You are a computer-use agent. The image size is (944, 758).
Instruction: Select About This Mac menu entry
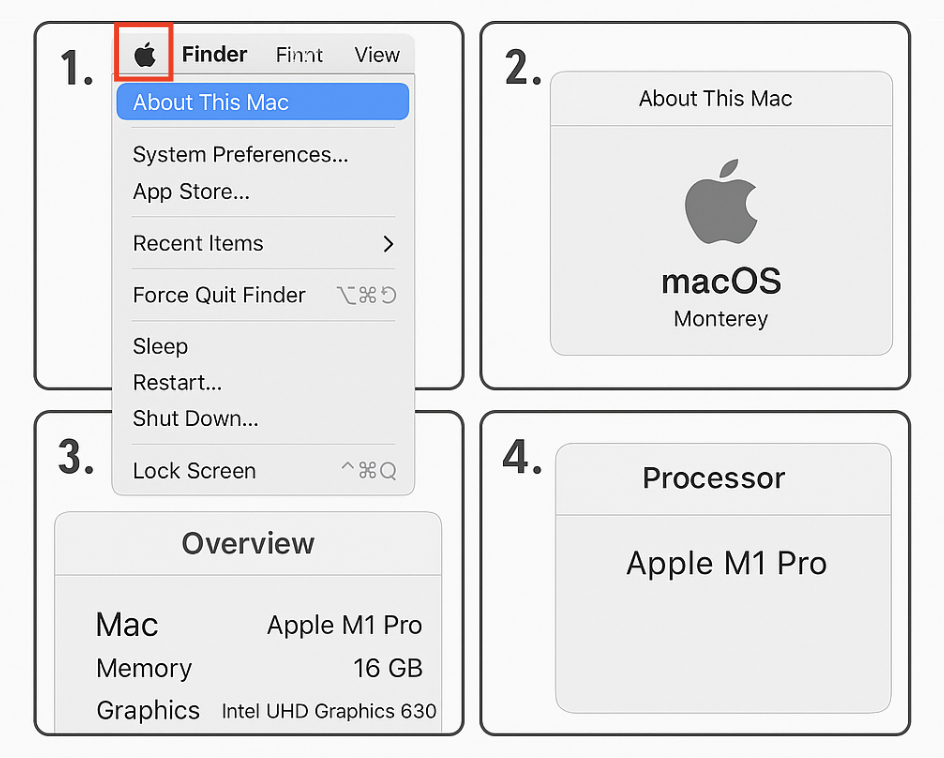[x=211, y=102]
